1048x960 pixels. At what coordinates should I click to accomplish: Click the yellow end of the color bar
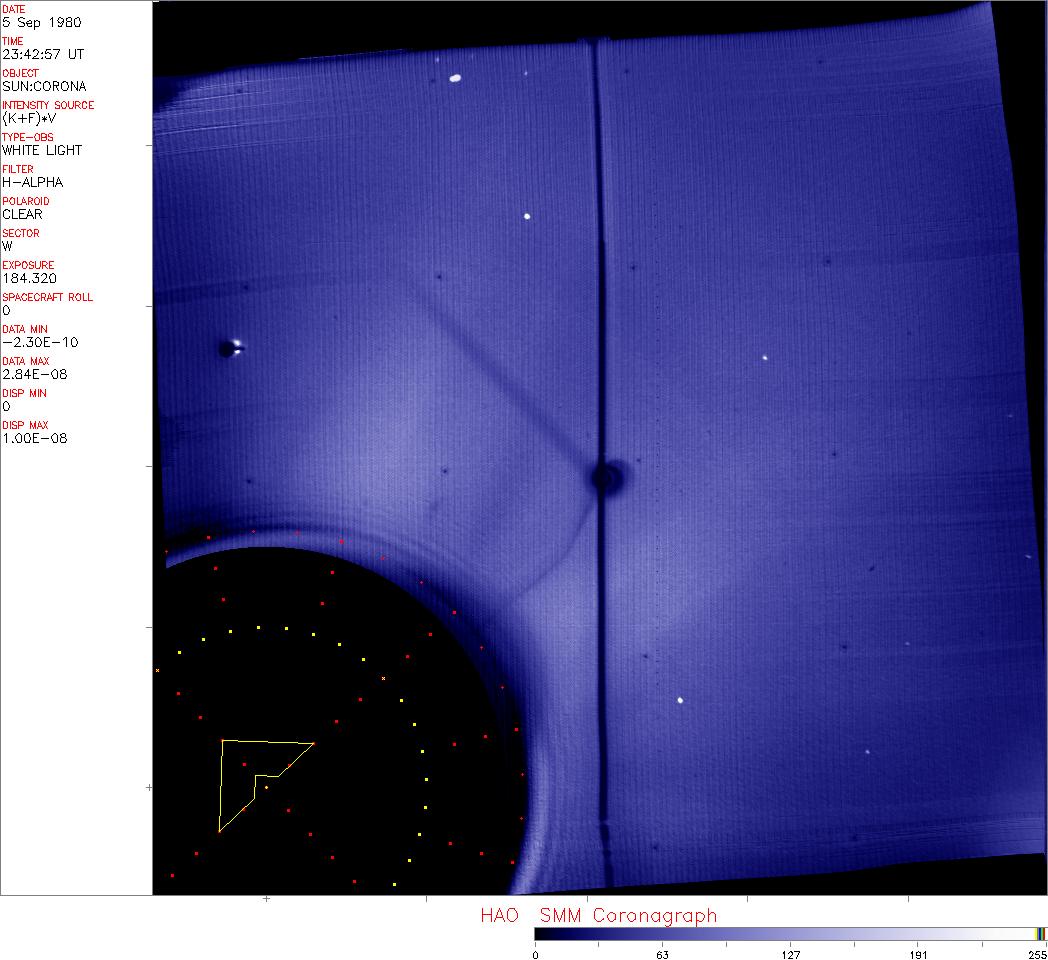1038,934
